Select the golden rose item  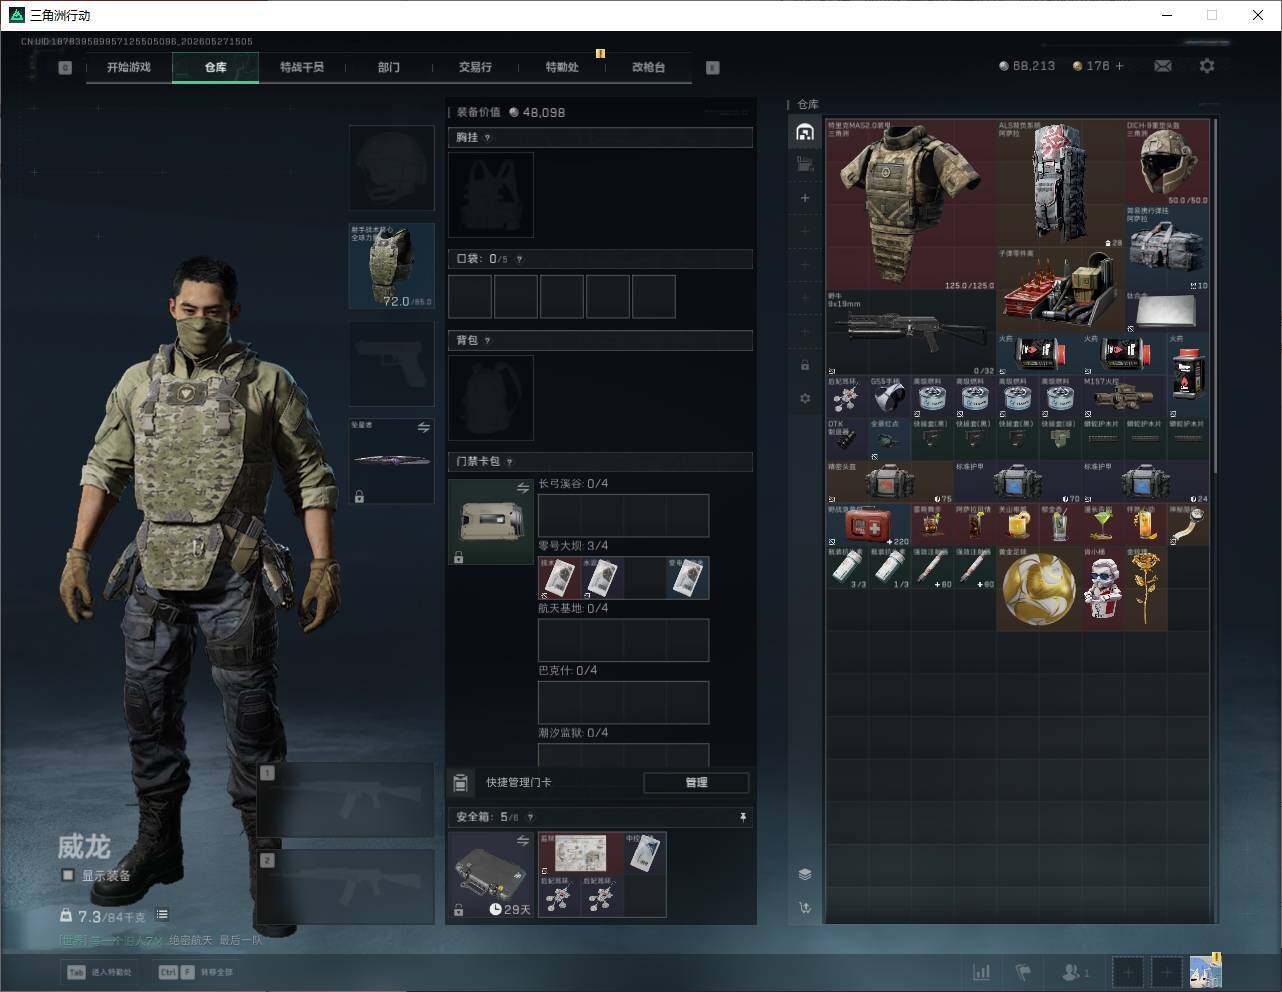tap(1145, 587)
